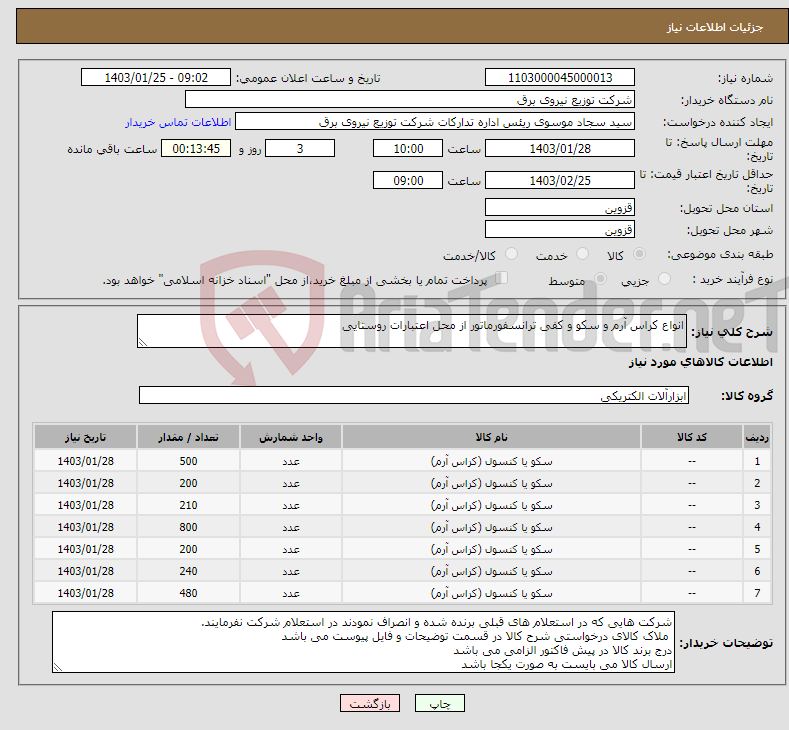
Task: Click need date in row 7
Action: (86, 593)
